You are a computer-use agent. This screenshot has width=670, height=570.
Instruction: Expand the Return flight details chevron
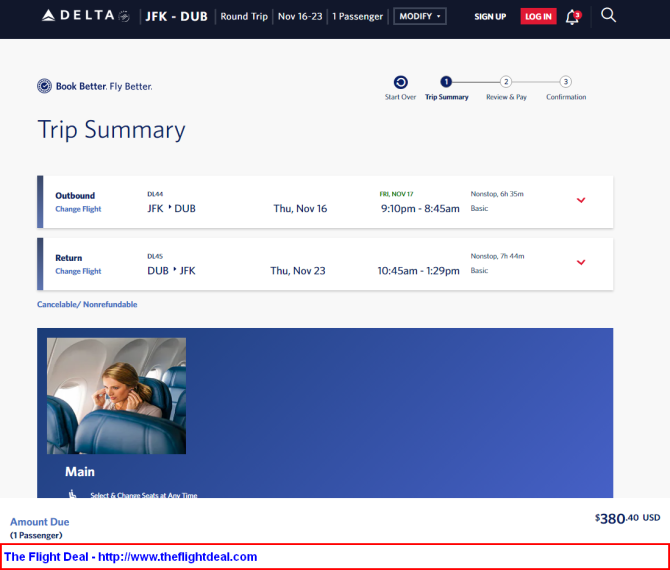pyautogui.click(x=581, y=262)
